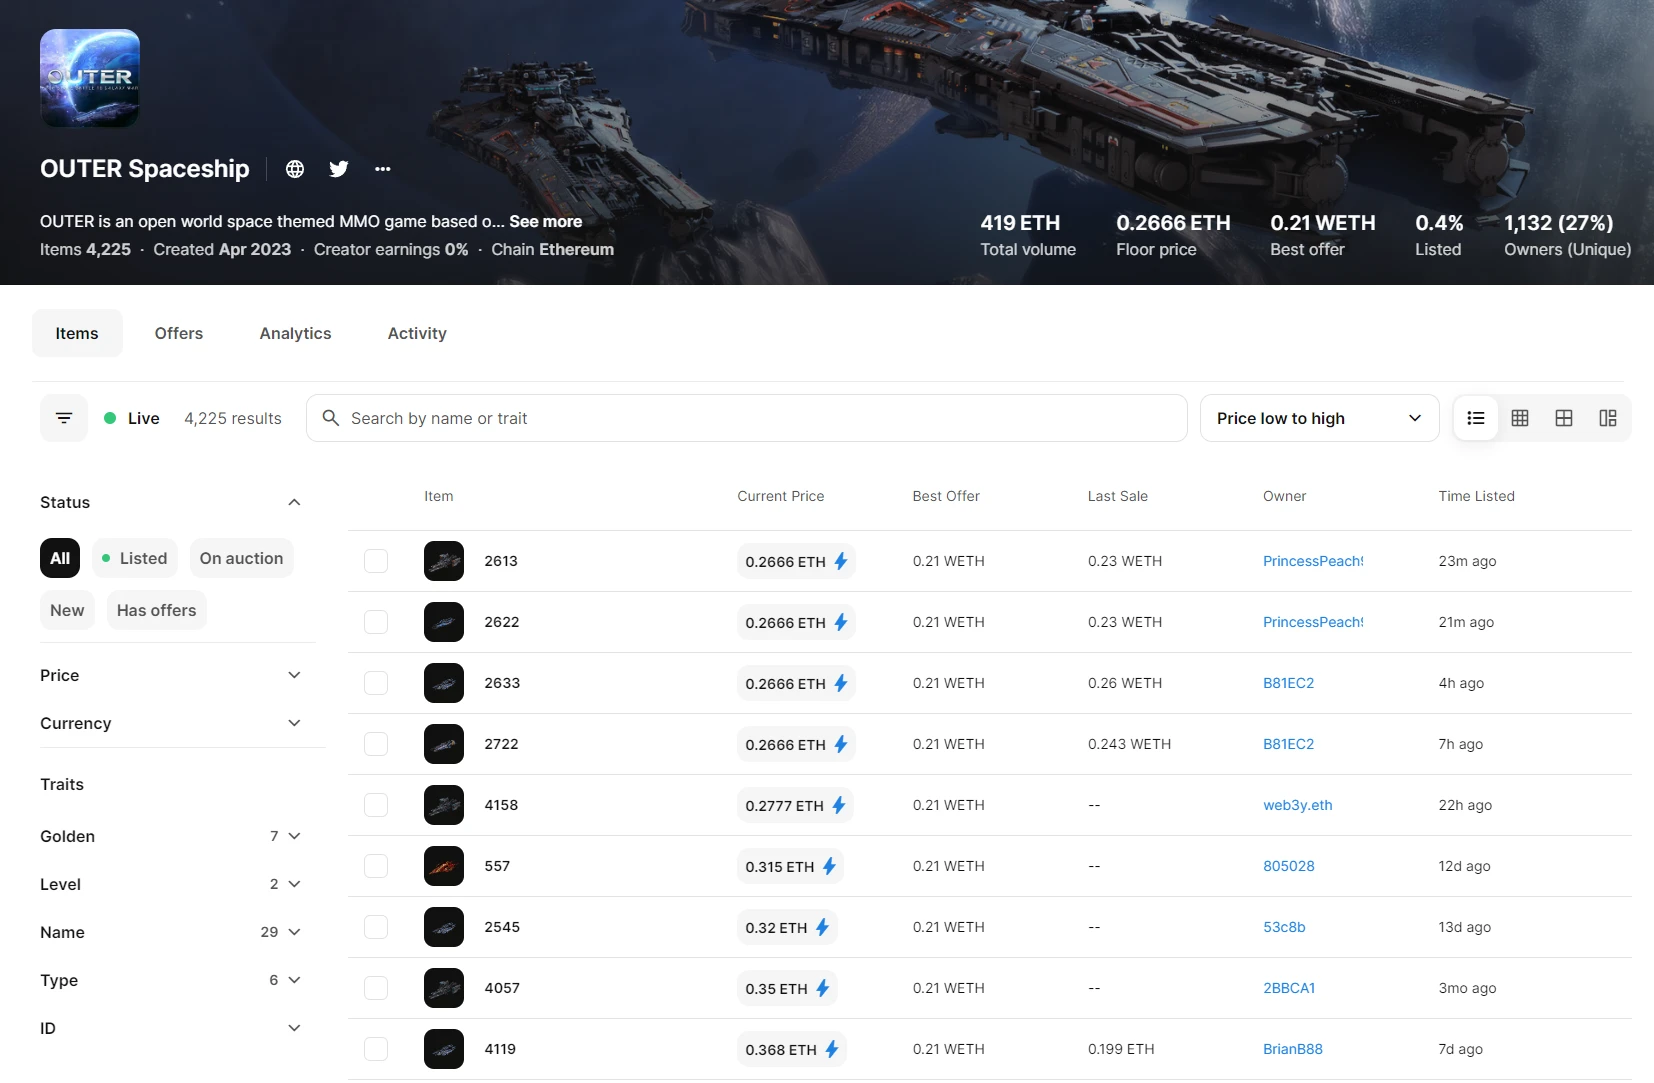Open the Price low to high dropdown

click(x=1319, y=418)
